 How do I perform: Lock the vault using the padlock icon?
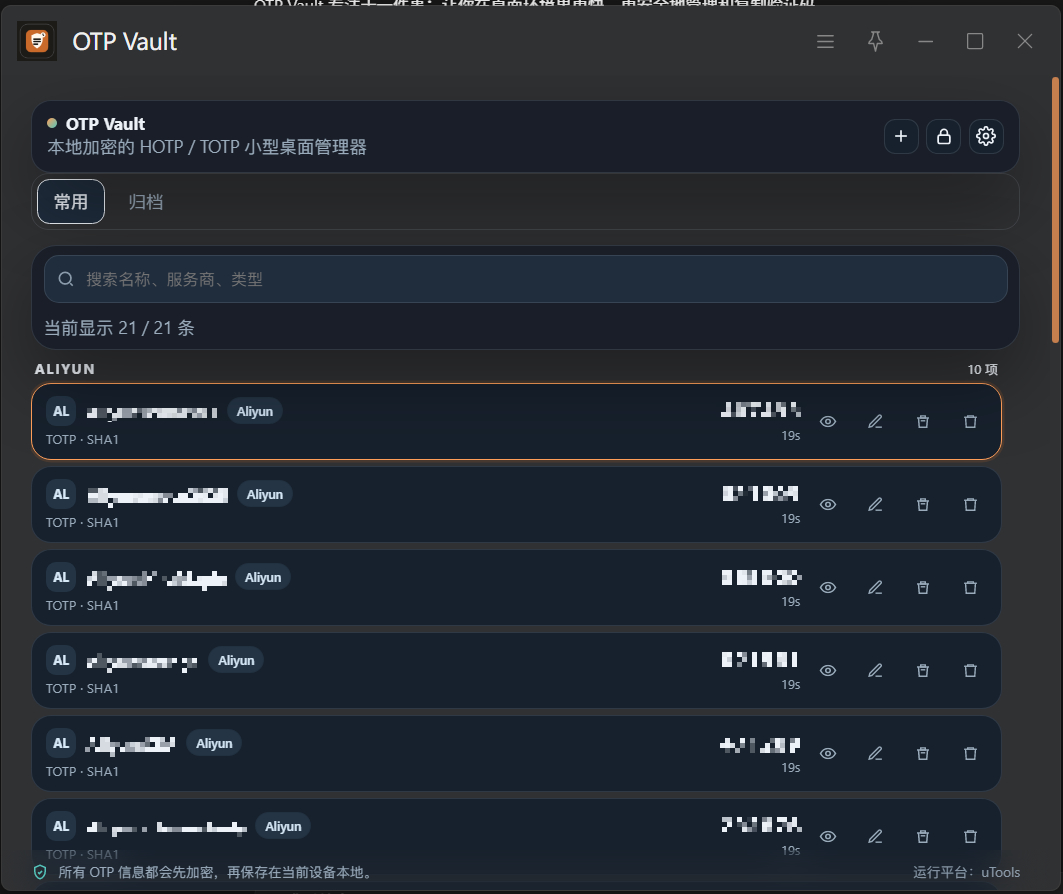(x=944, y=136)
